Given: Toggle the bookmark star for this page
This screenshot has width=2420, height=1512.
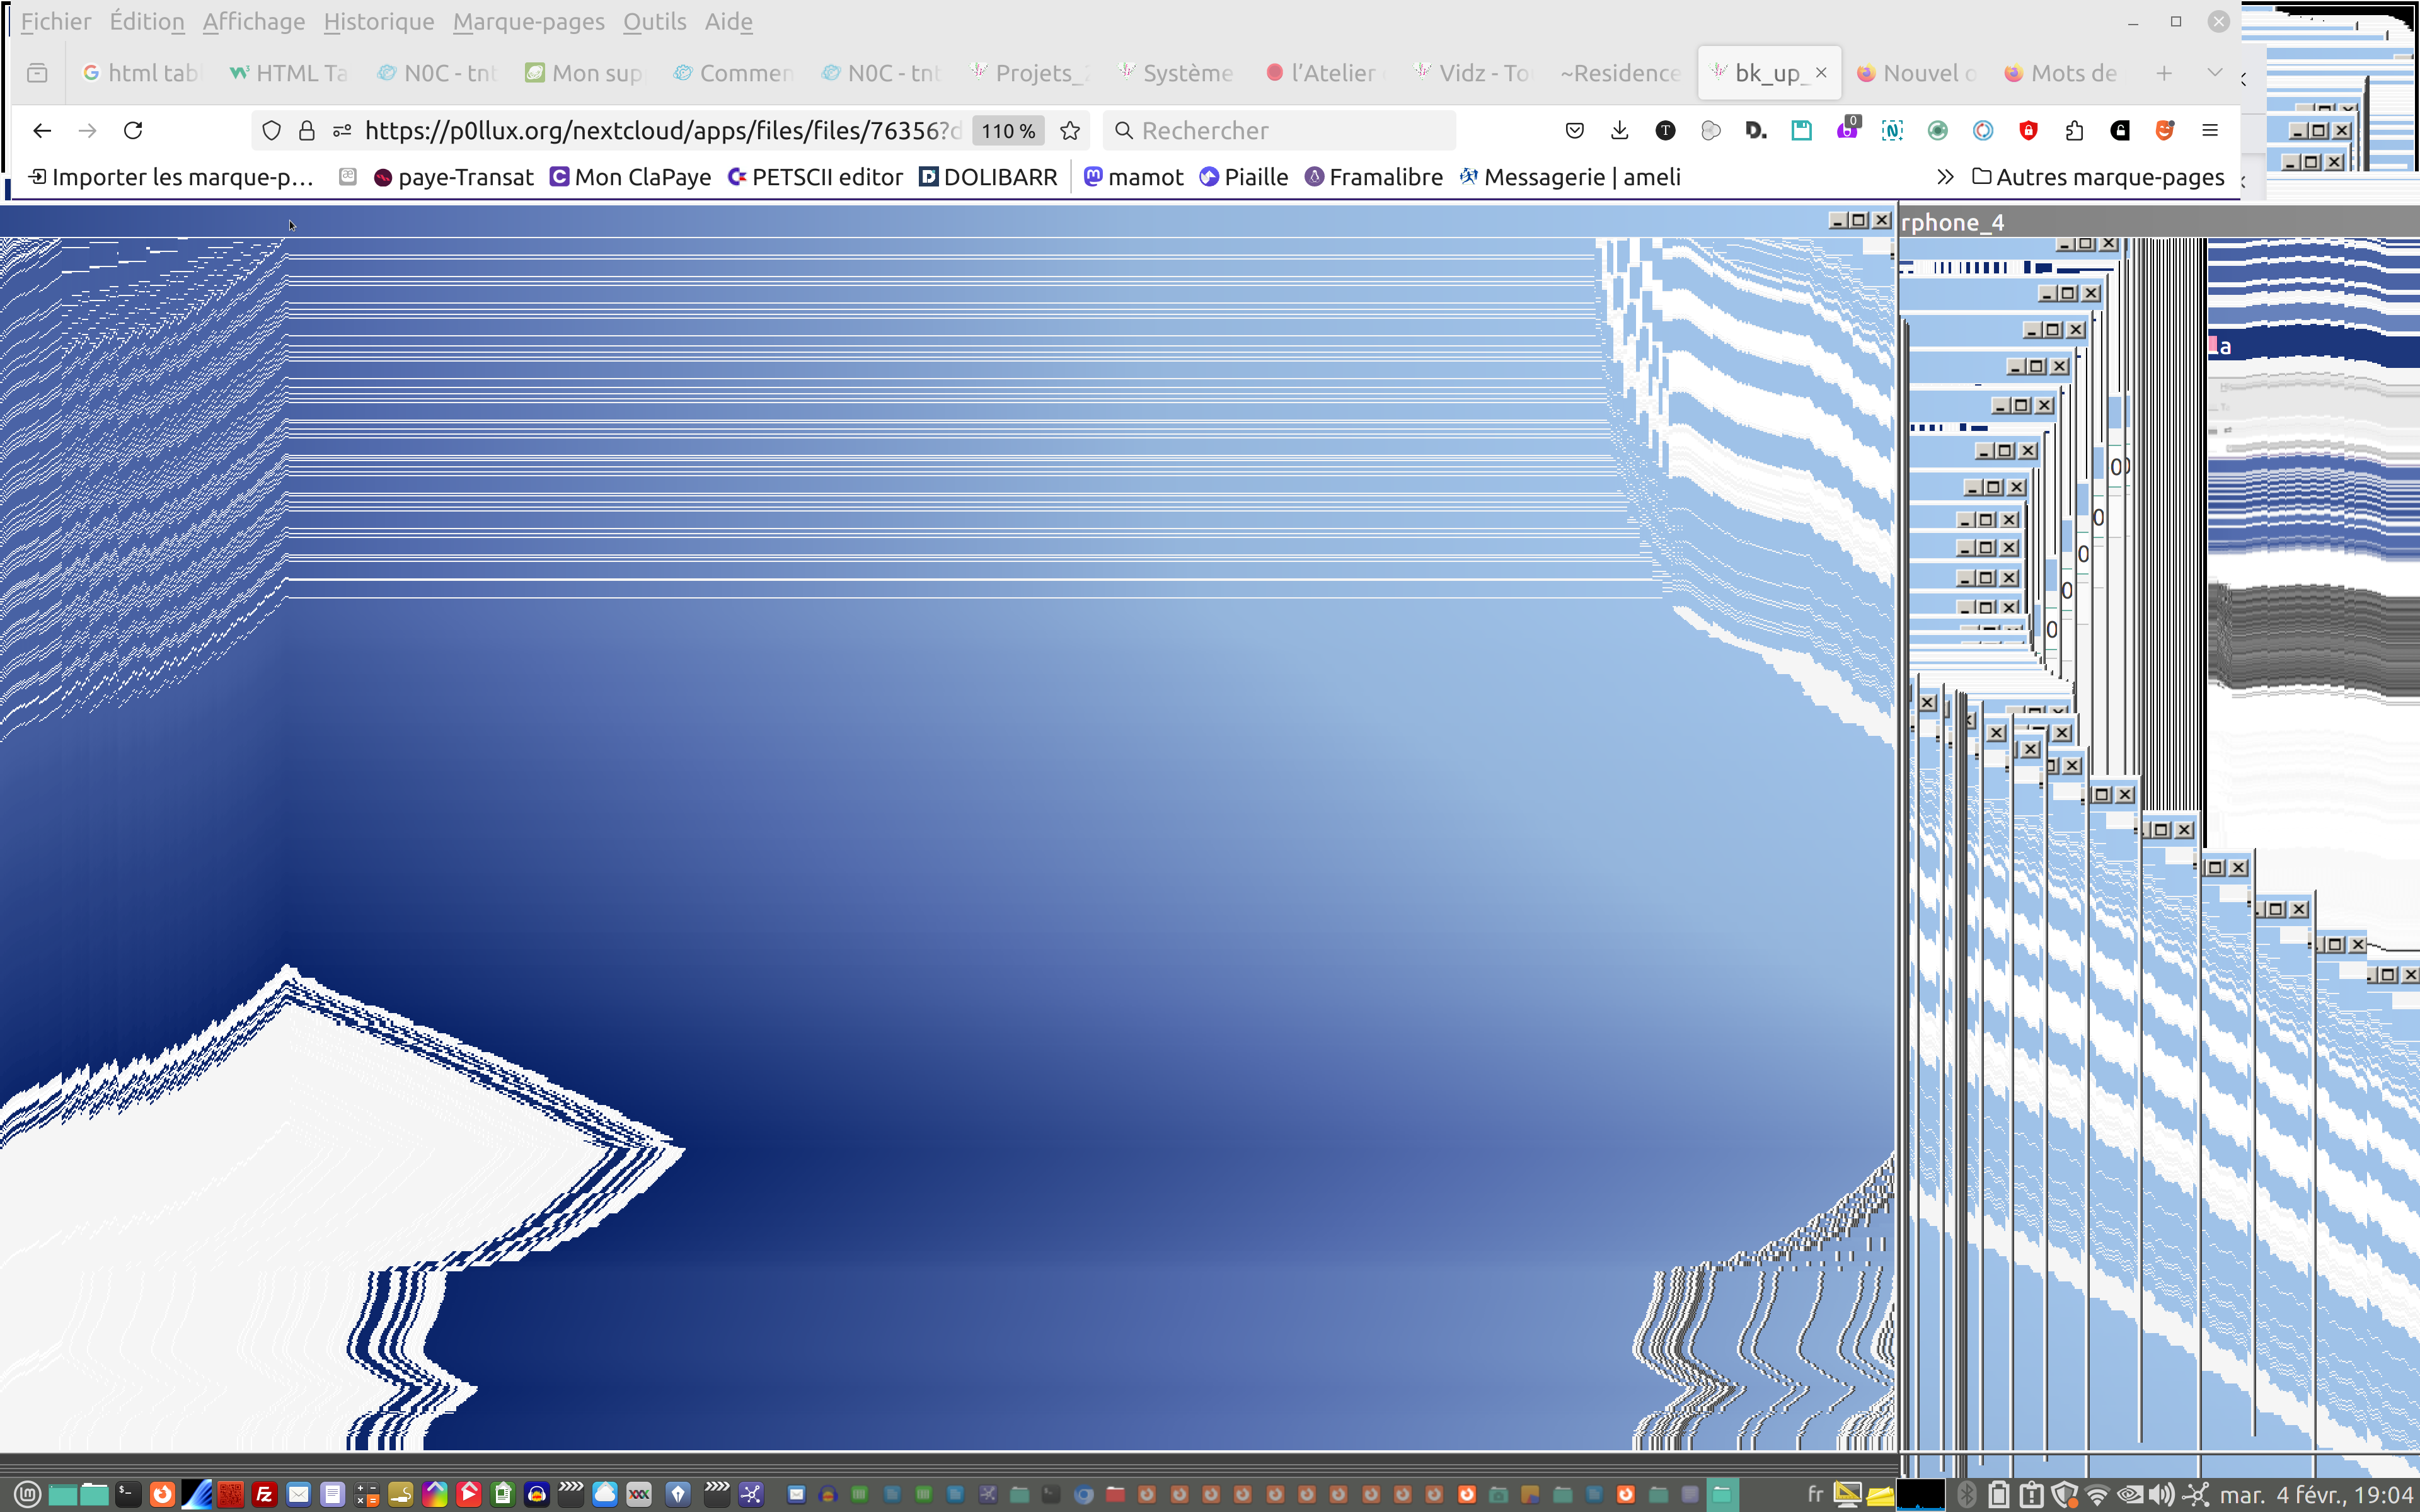Looking at the screenshot, I should click(1070, 130).
